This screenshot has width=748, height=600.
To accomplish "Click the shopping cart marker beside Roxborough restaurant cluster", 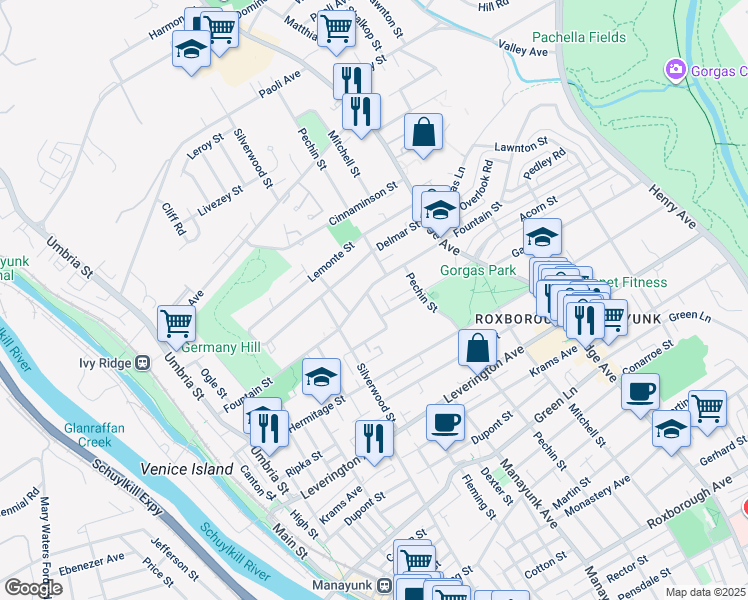I will pyautogui.click(x=615, y=319).
